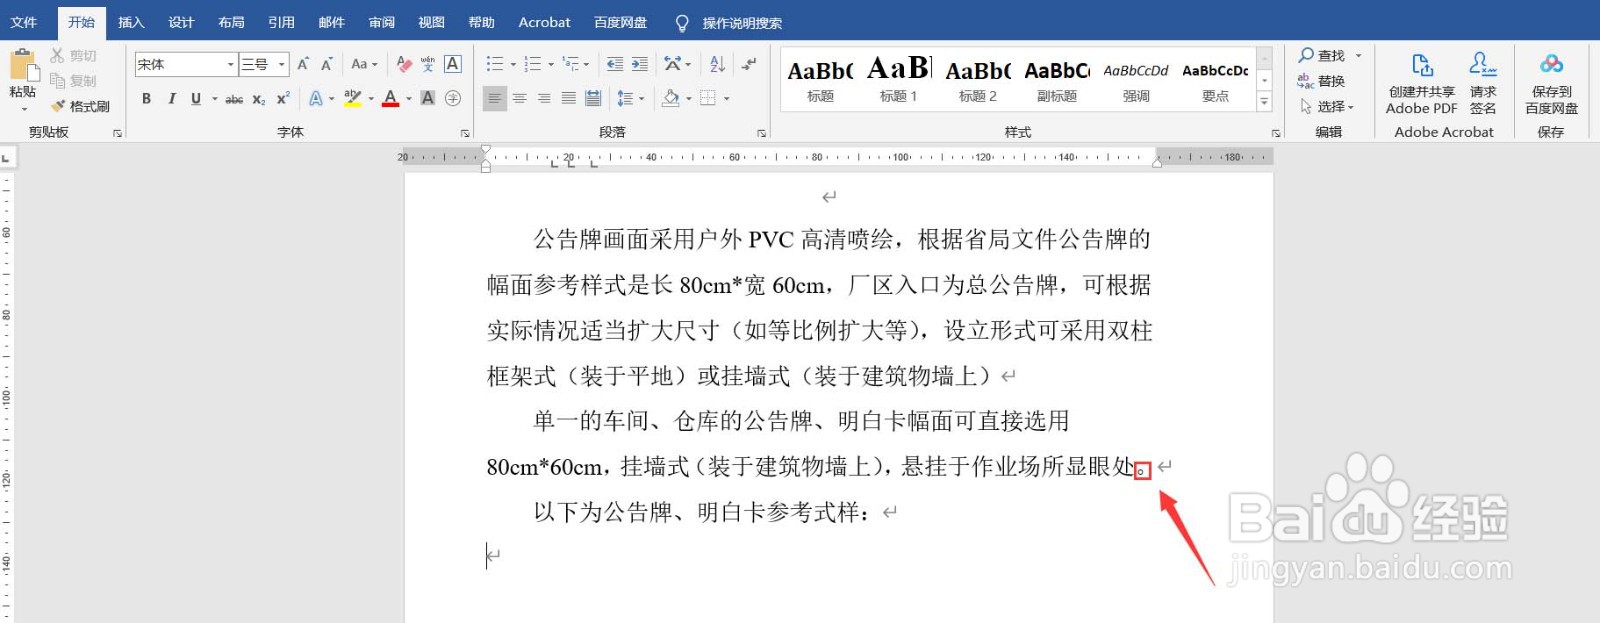
Task: Open the numbered list dropdown arrow
Action: coord(551,64)
